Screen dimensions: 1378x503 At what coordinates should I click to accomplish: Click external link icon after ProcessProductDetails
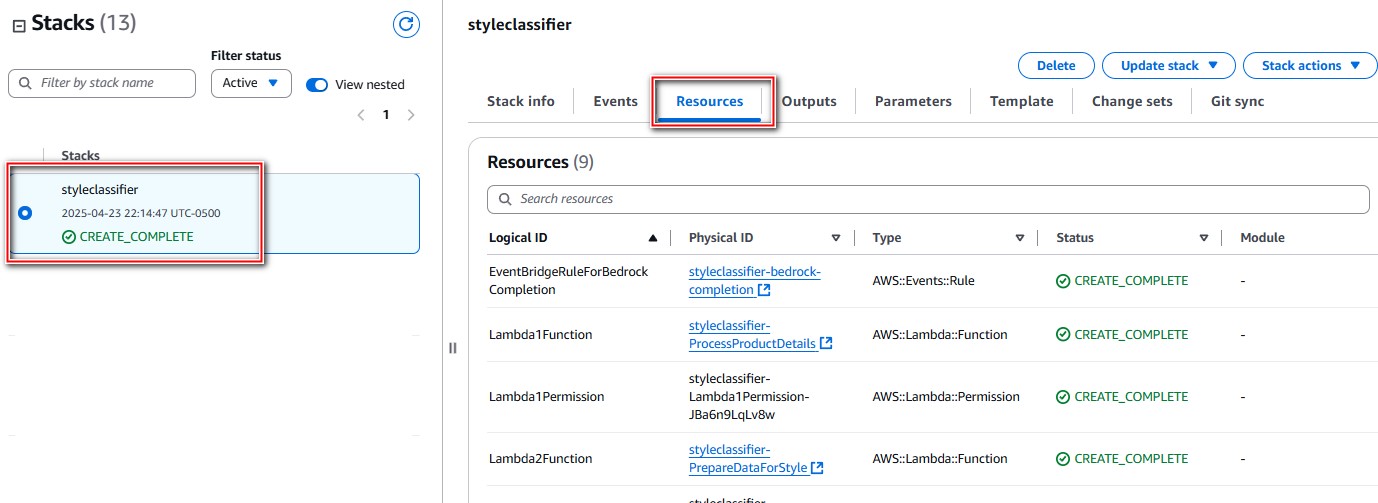coord(826,344)
